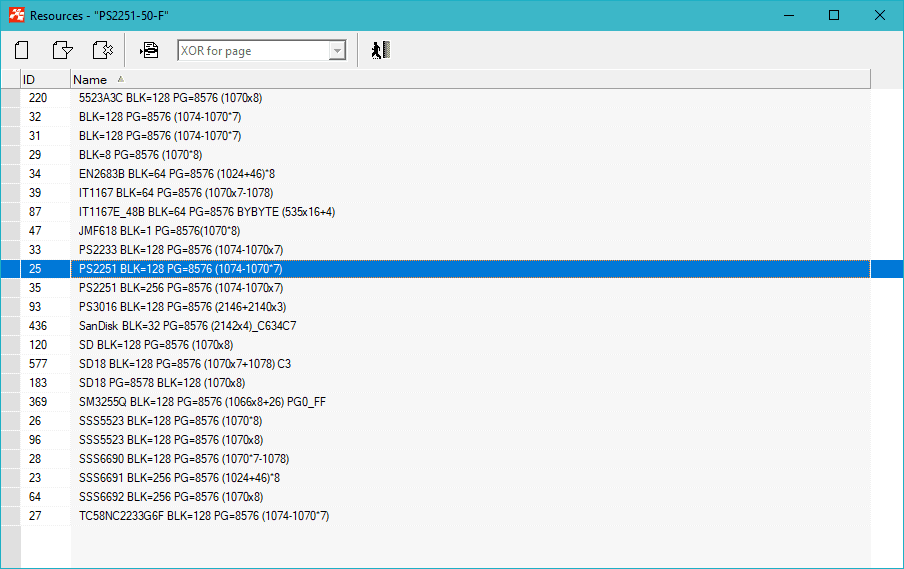Click ID cell 93
This screenshot has width=904, height=569.
point(46,307)
